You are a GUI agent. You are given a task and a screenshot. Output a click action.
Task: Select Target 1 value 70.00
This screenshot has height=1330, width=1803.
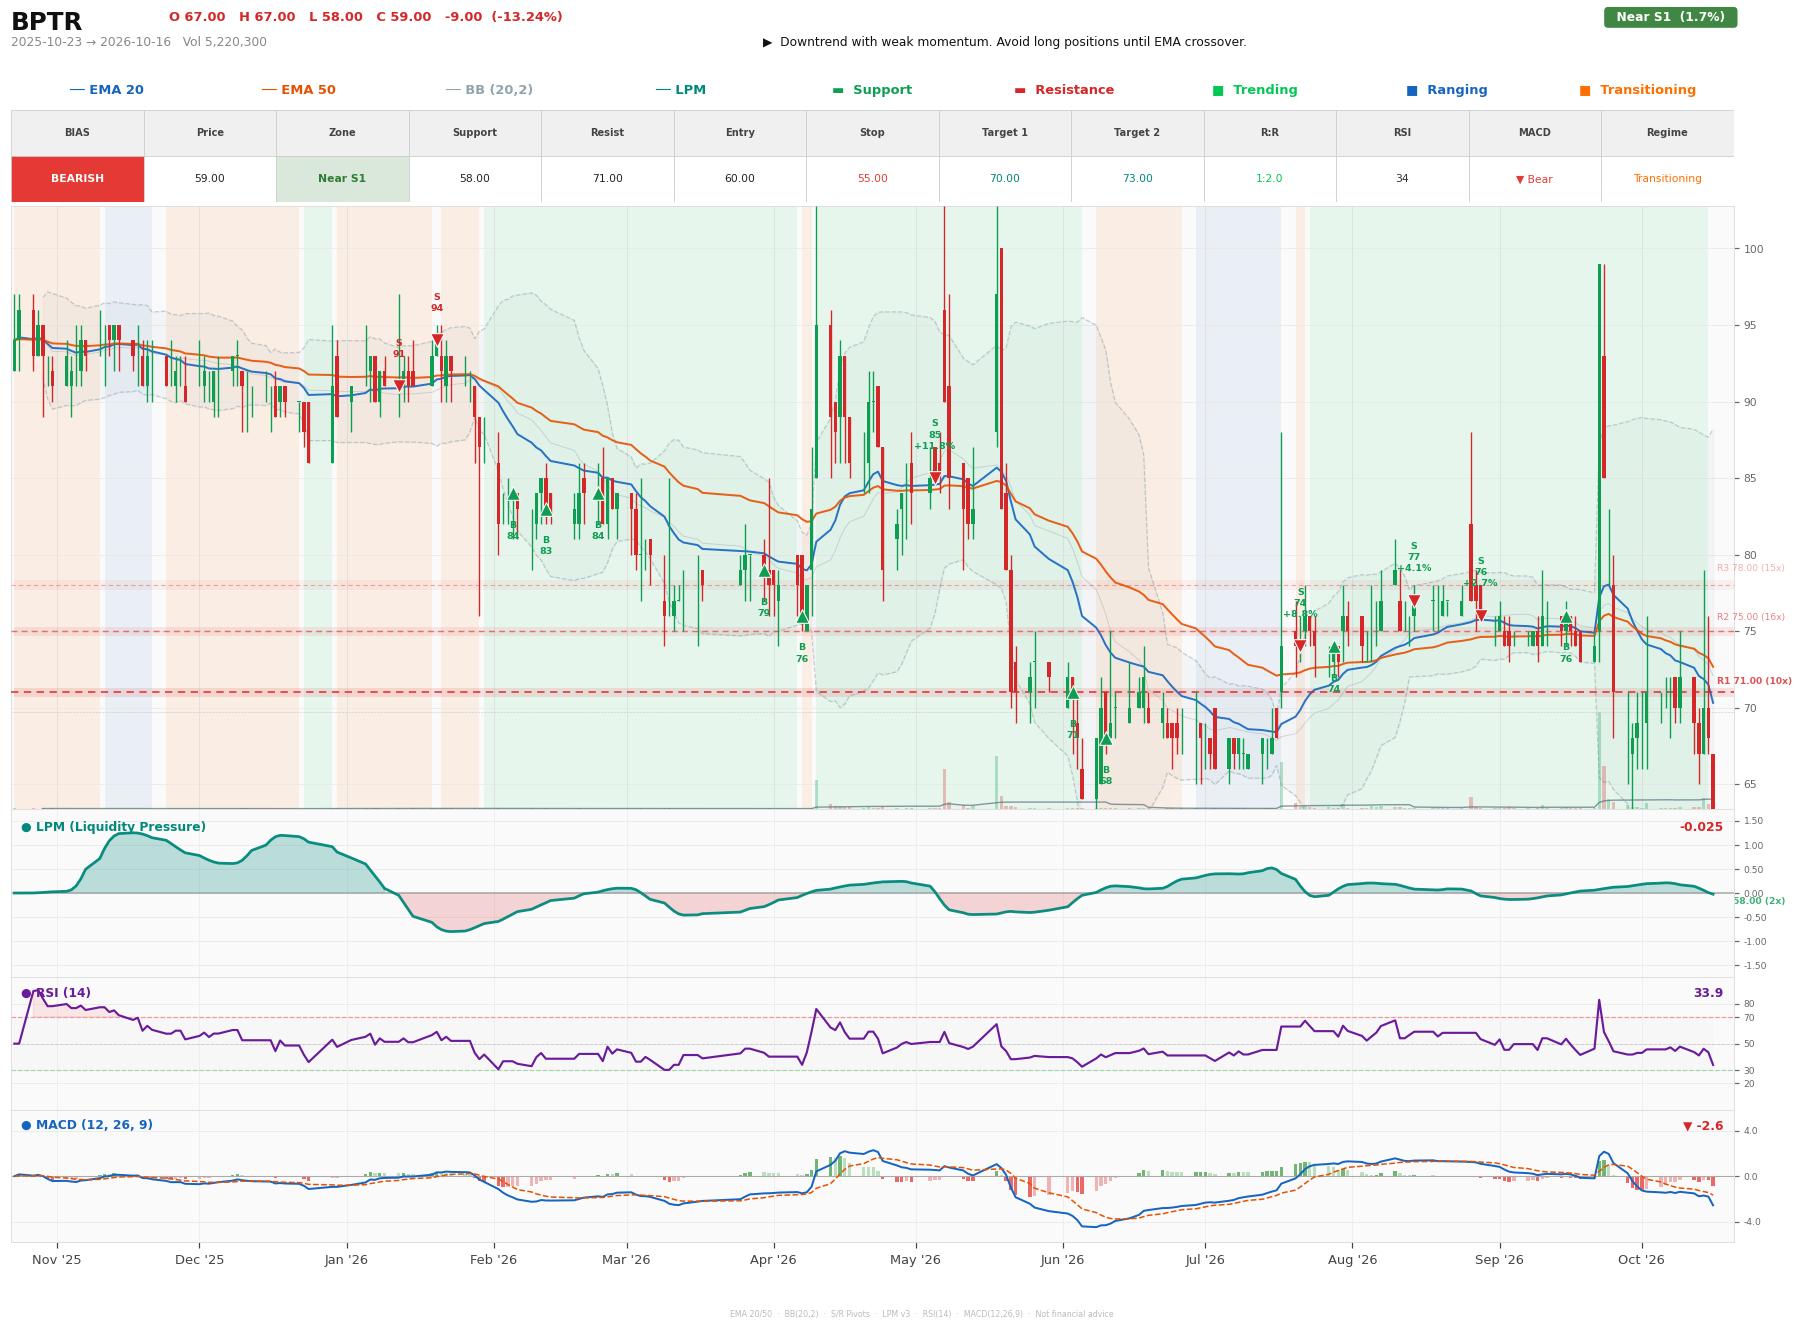tap(1004, 179)
